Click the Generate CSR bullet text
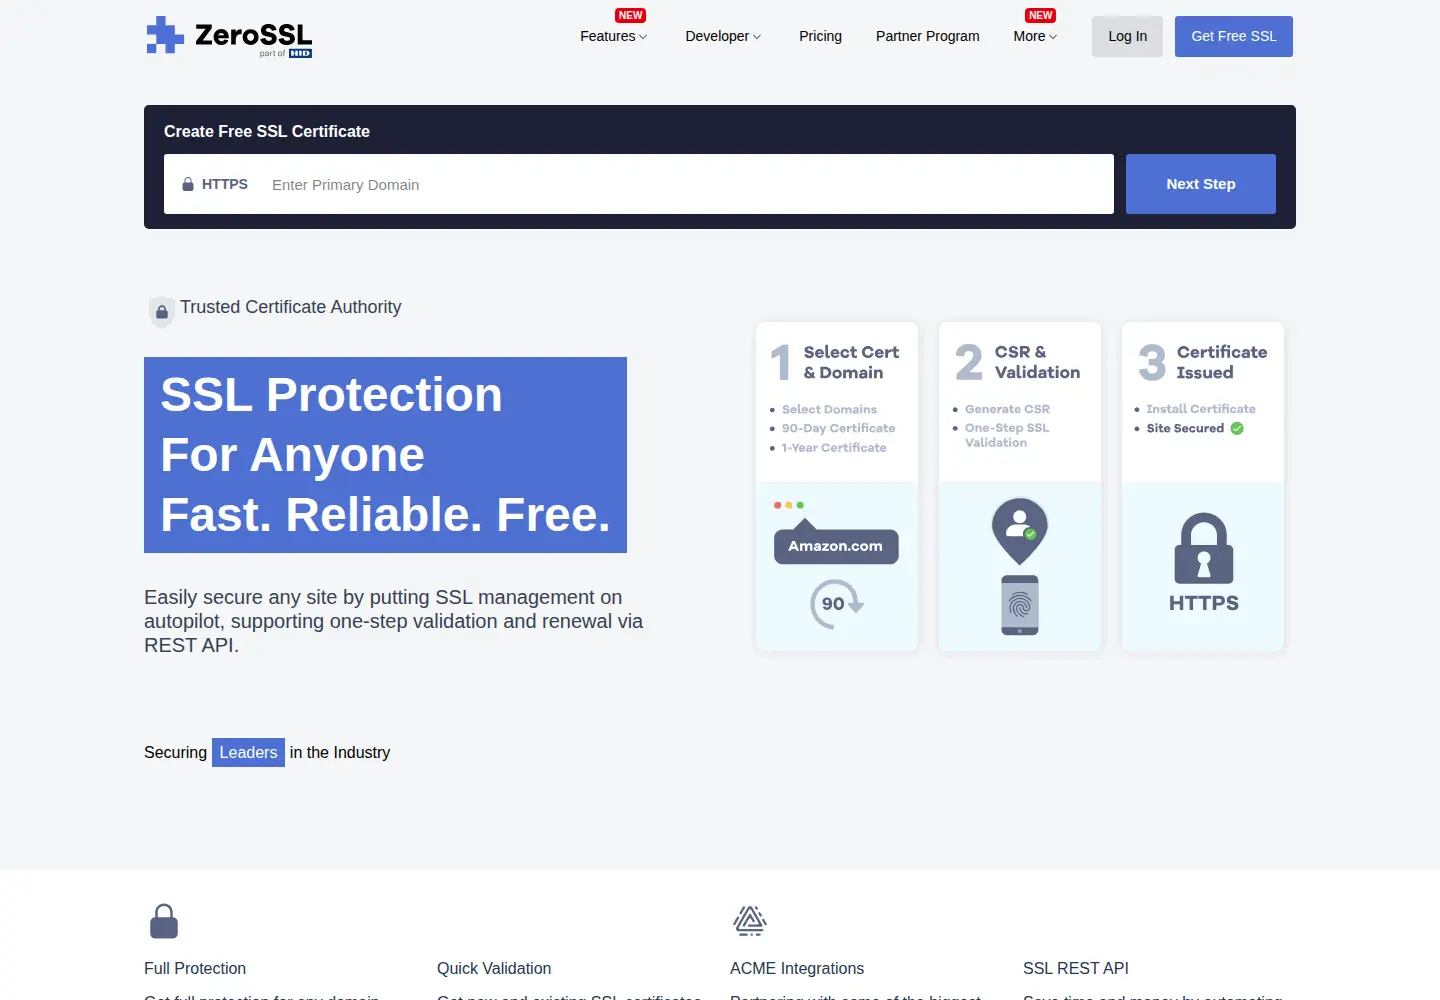 1007,409
